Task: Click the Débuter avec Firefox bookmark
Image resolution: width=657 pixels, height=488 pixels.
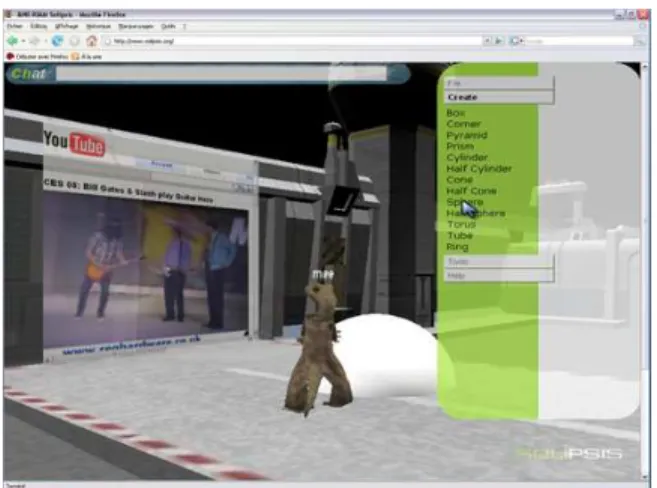Action: [37, 56]
